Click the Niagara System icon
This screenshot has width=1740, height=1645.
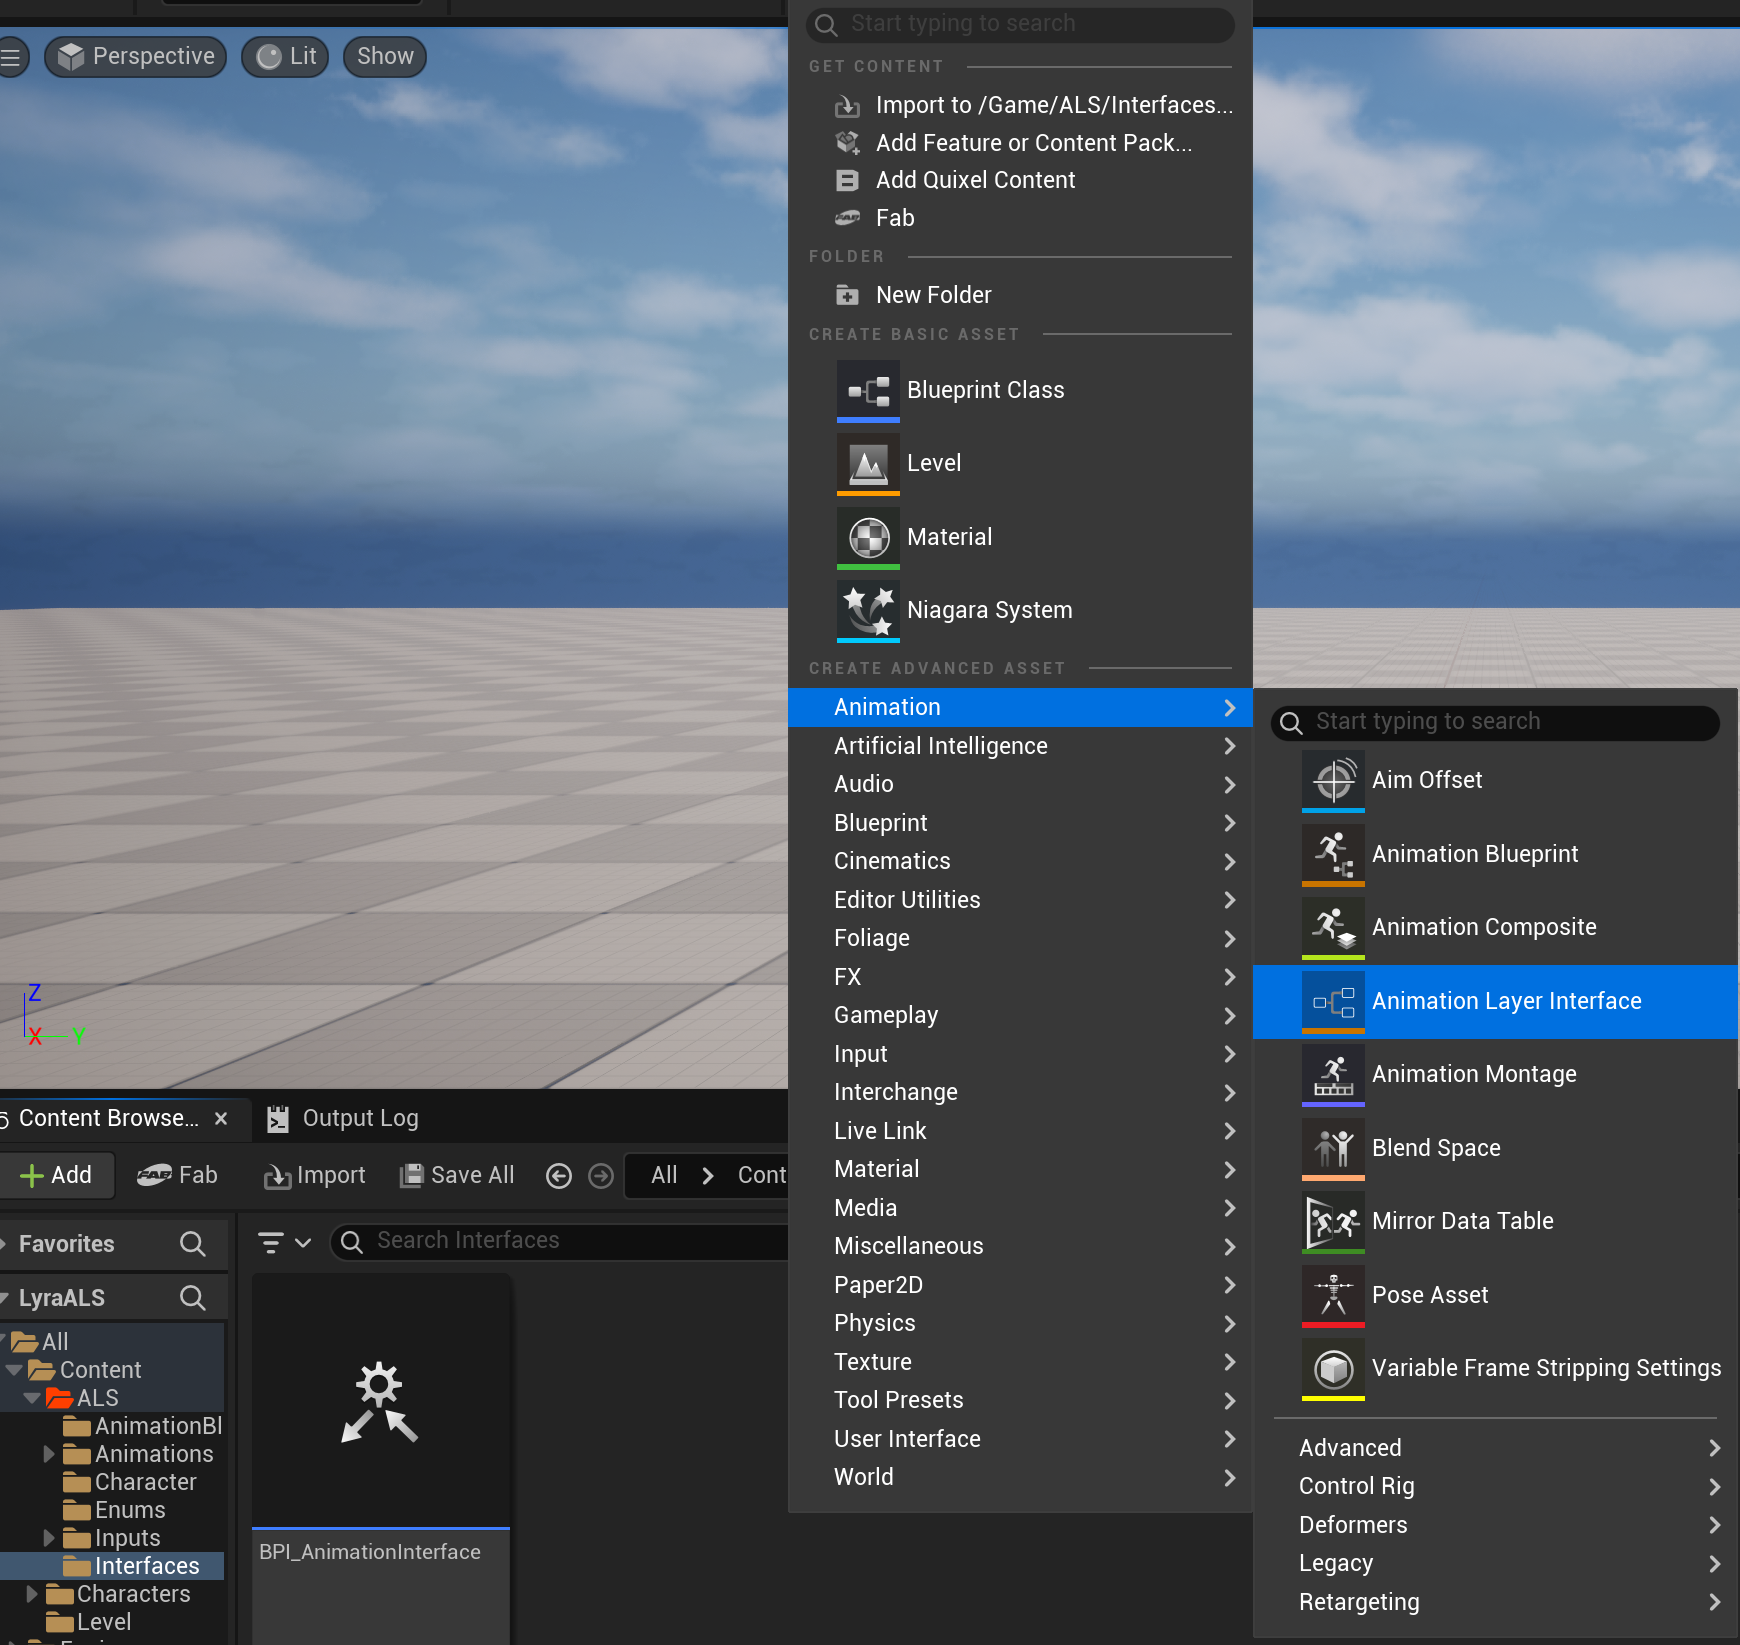pyautogui.click(x=868, y=611)
